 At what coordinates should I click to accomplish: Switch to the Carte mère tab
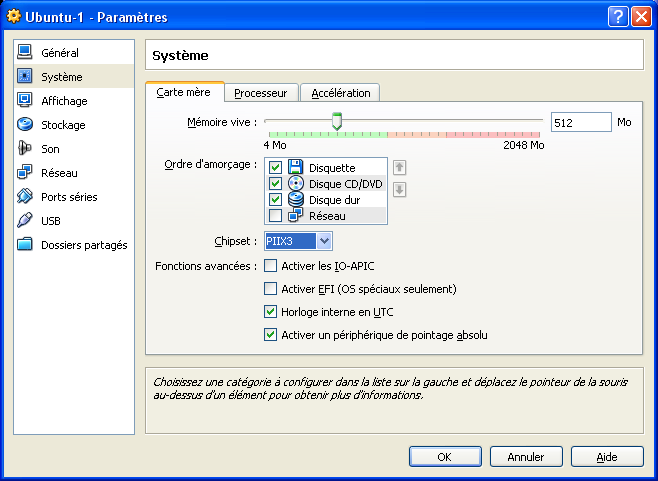point(184,92)
